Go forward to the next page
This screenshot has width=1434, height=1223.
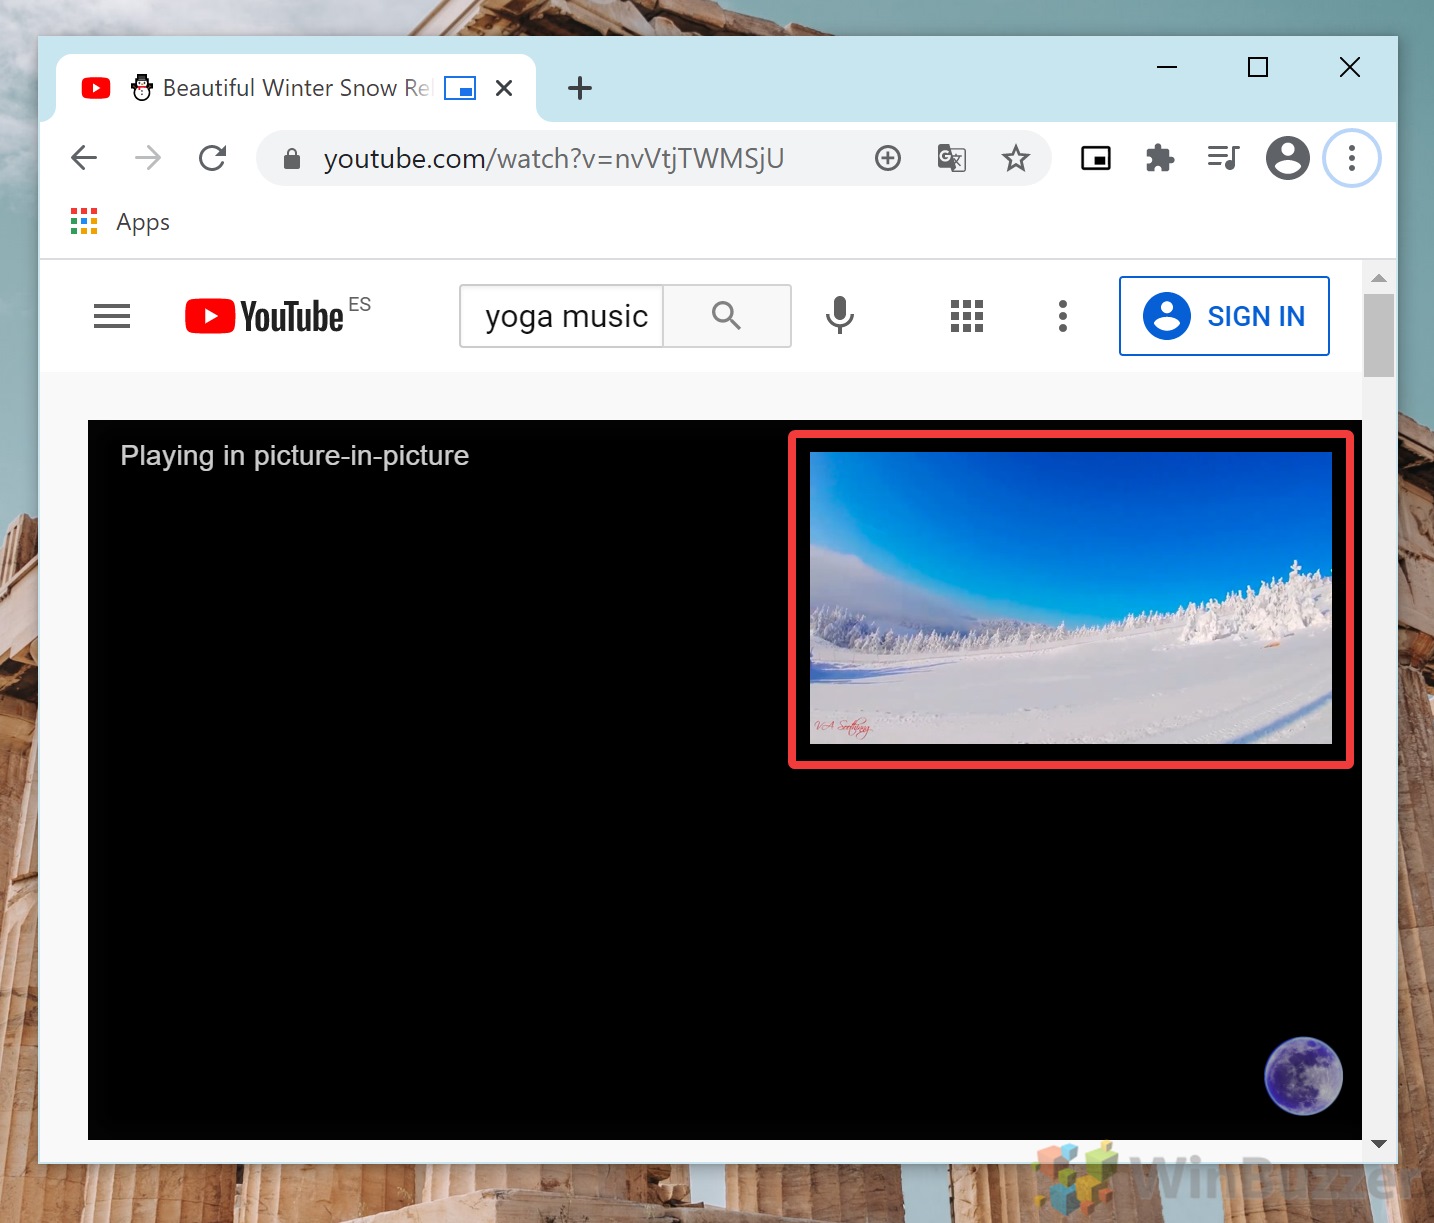(x=148, y=158)
